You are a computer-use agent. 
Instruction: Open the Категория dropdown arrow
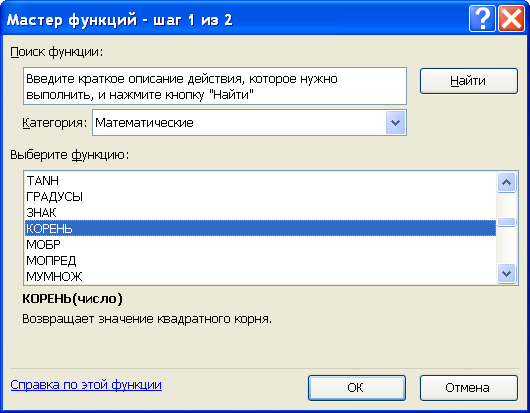click(395, 123)
